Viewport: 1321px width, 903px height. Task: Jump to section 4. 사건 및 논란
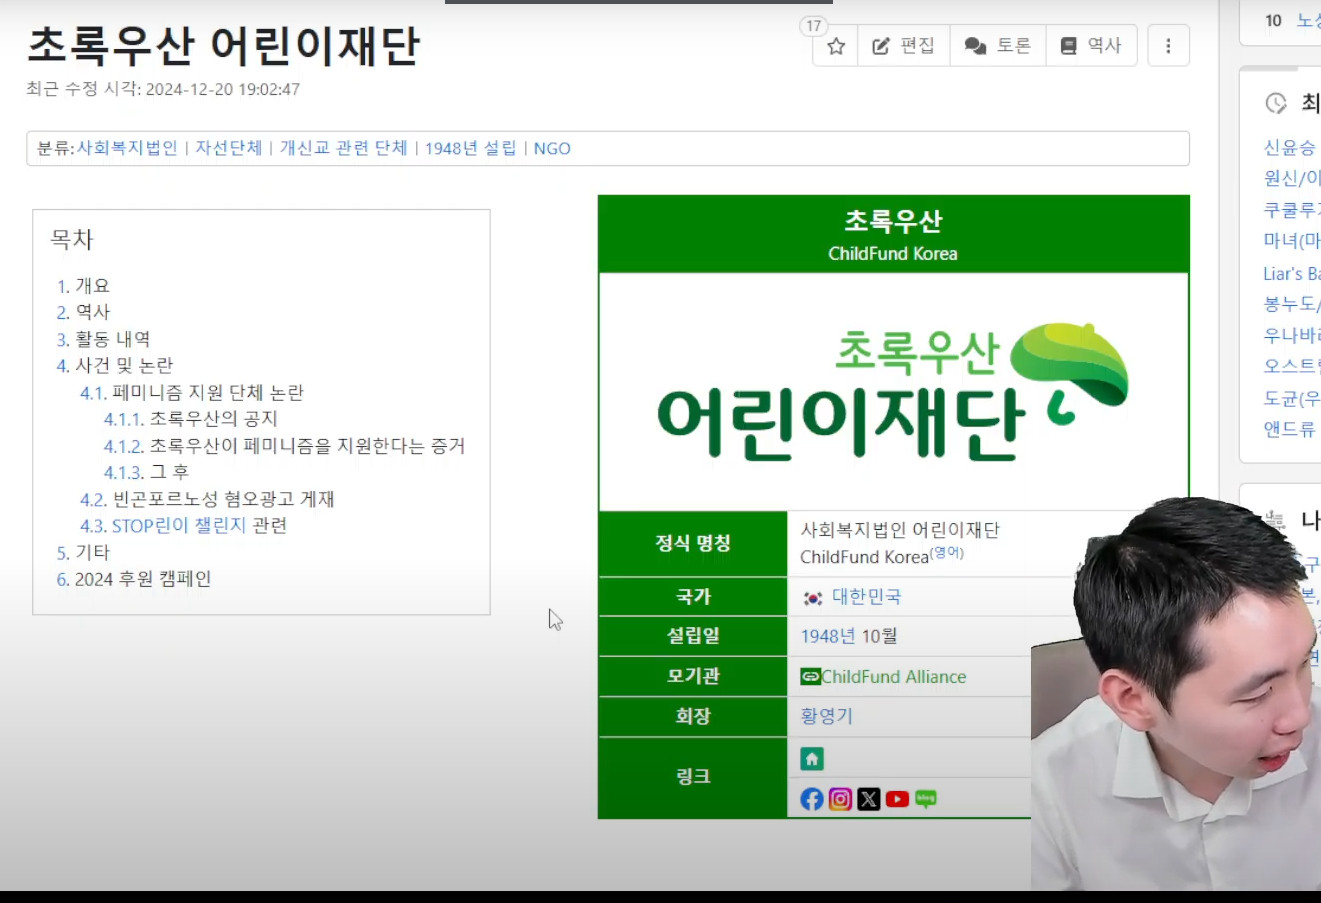click(115, 365)
